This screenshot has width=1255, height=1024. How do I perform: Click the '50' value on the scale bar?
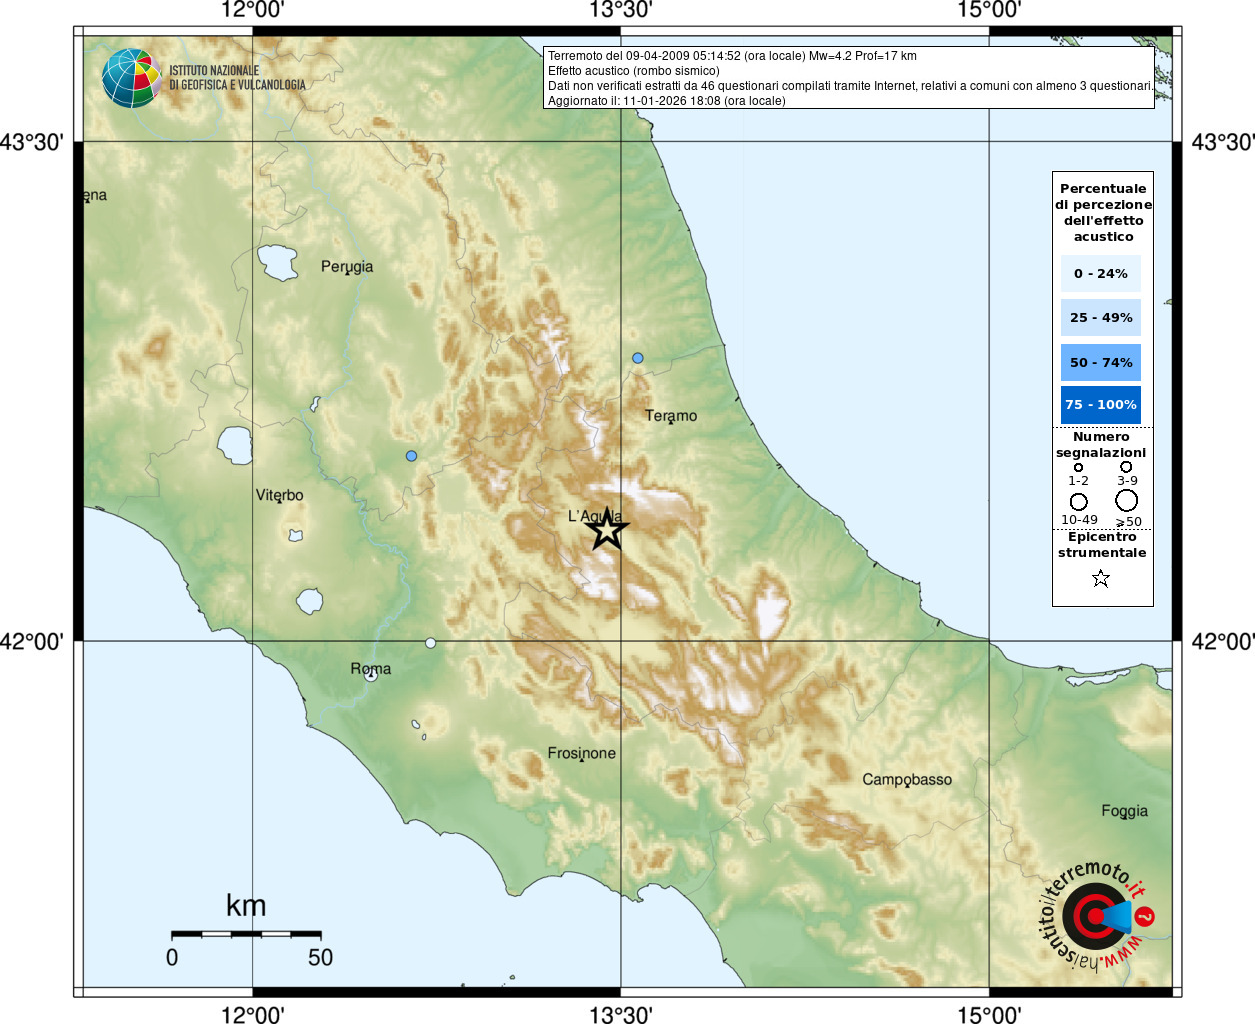tap(320, 957)
